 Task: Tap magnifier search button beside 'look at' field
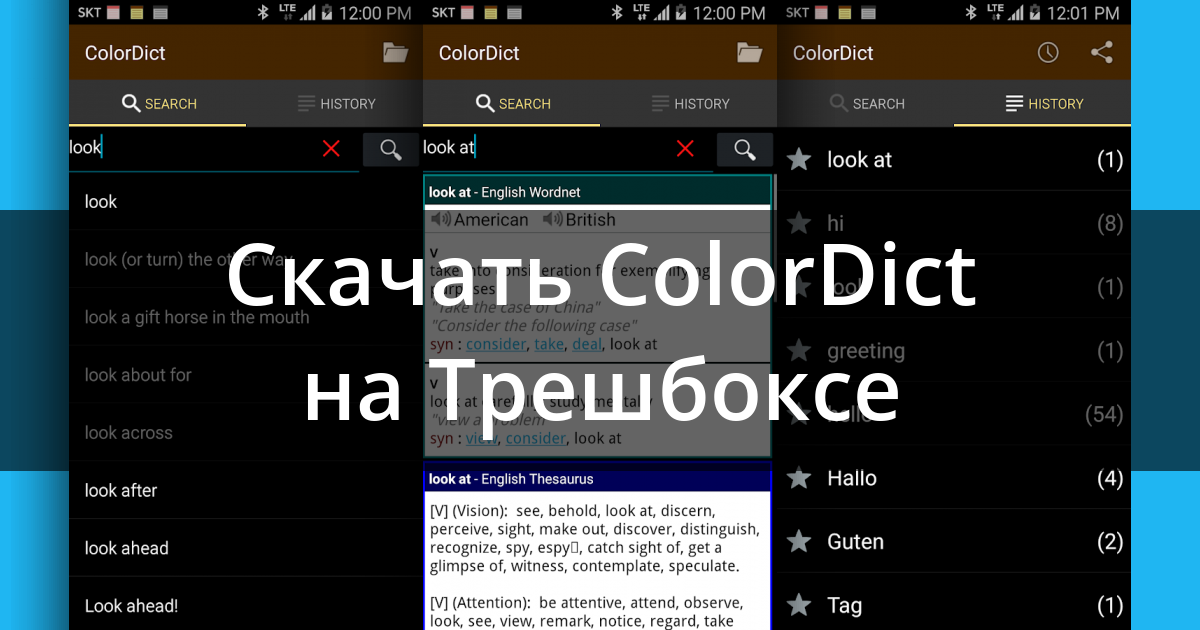coord(745,149)
